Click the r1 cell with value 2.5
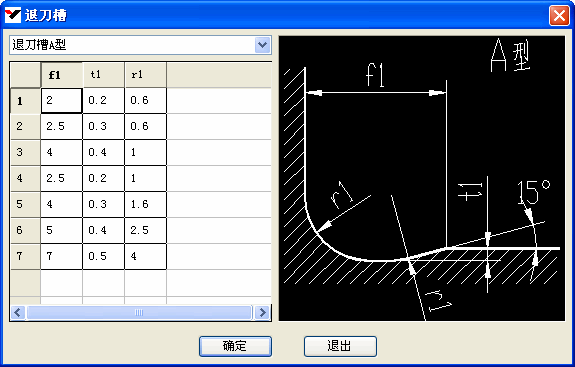Screen dimensions: 575x367 coord(146,230)
